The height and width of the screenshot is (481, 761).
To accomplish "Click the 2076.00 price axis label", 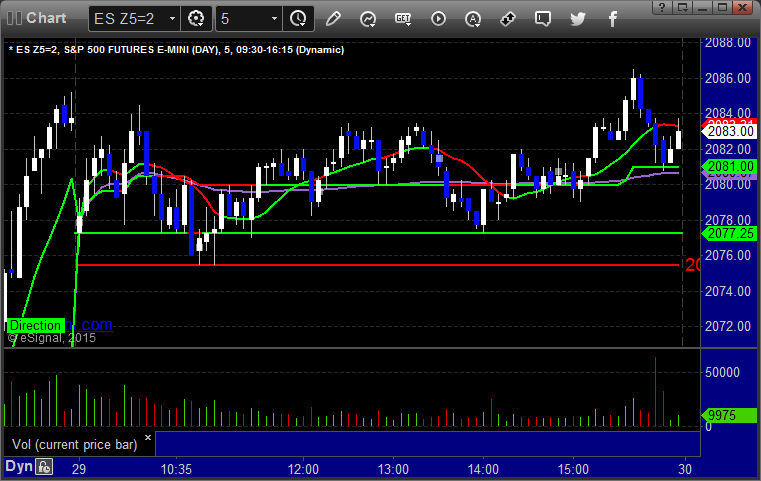I will 728,255.
